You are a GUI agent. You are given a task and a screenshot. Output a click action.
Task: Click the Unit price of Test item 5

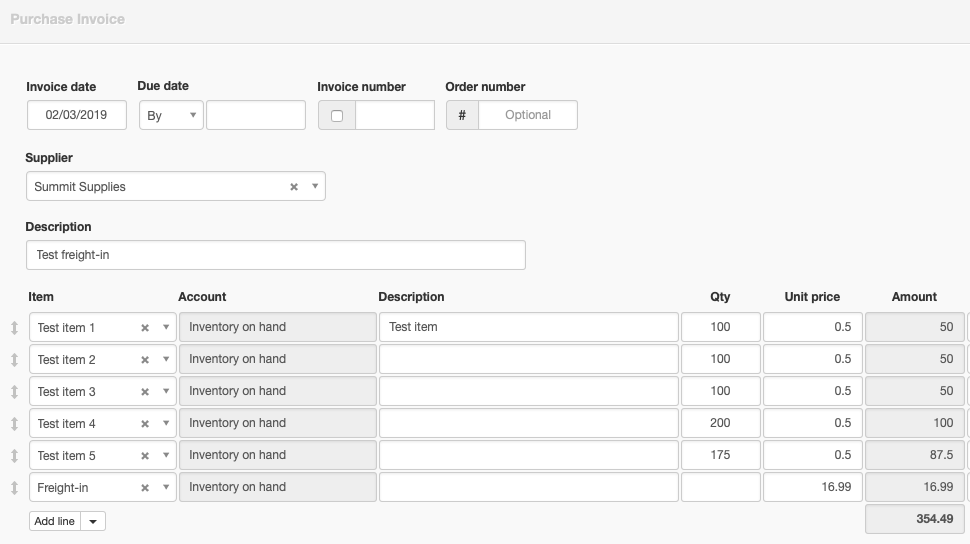pos(813,455)
